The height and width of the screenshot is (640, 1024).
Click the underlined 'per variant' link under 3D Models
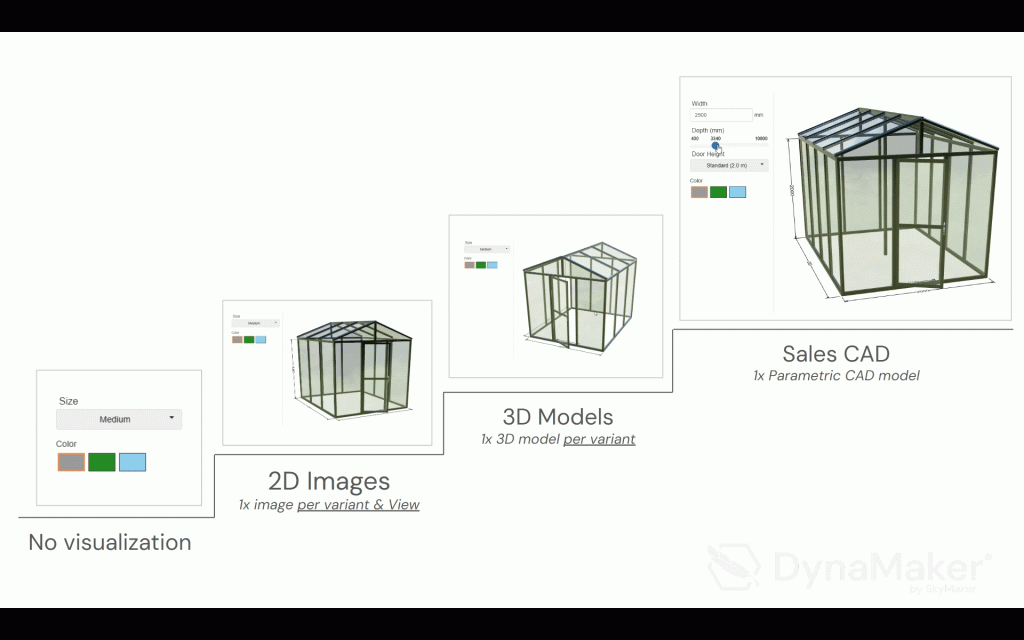point(599,438)
